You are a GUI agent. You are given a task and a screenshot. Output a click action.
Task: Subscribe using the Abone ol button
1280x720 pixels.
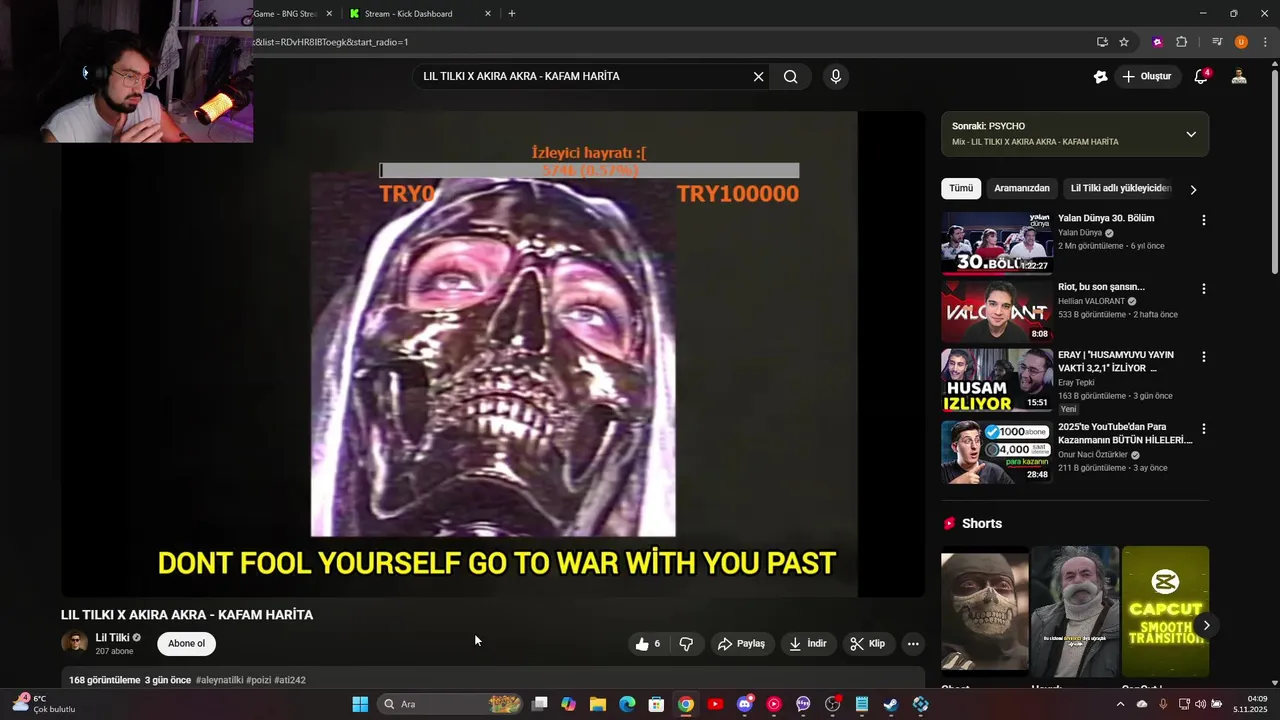point(186,643)
